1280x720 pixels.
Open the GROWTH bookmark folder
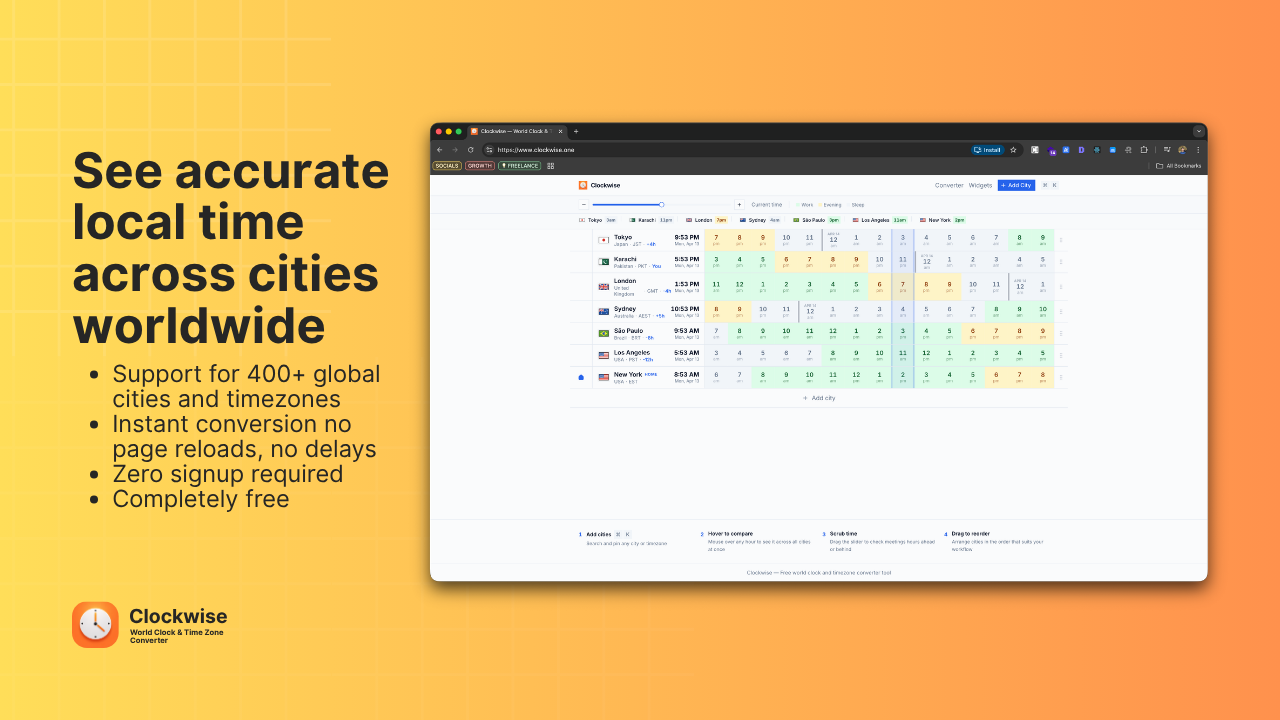tap(480, 166)
